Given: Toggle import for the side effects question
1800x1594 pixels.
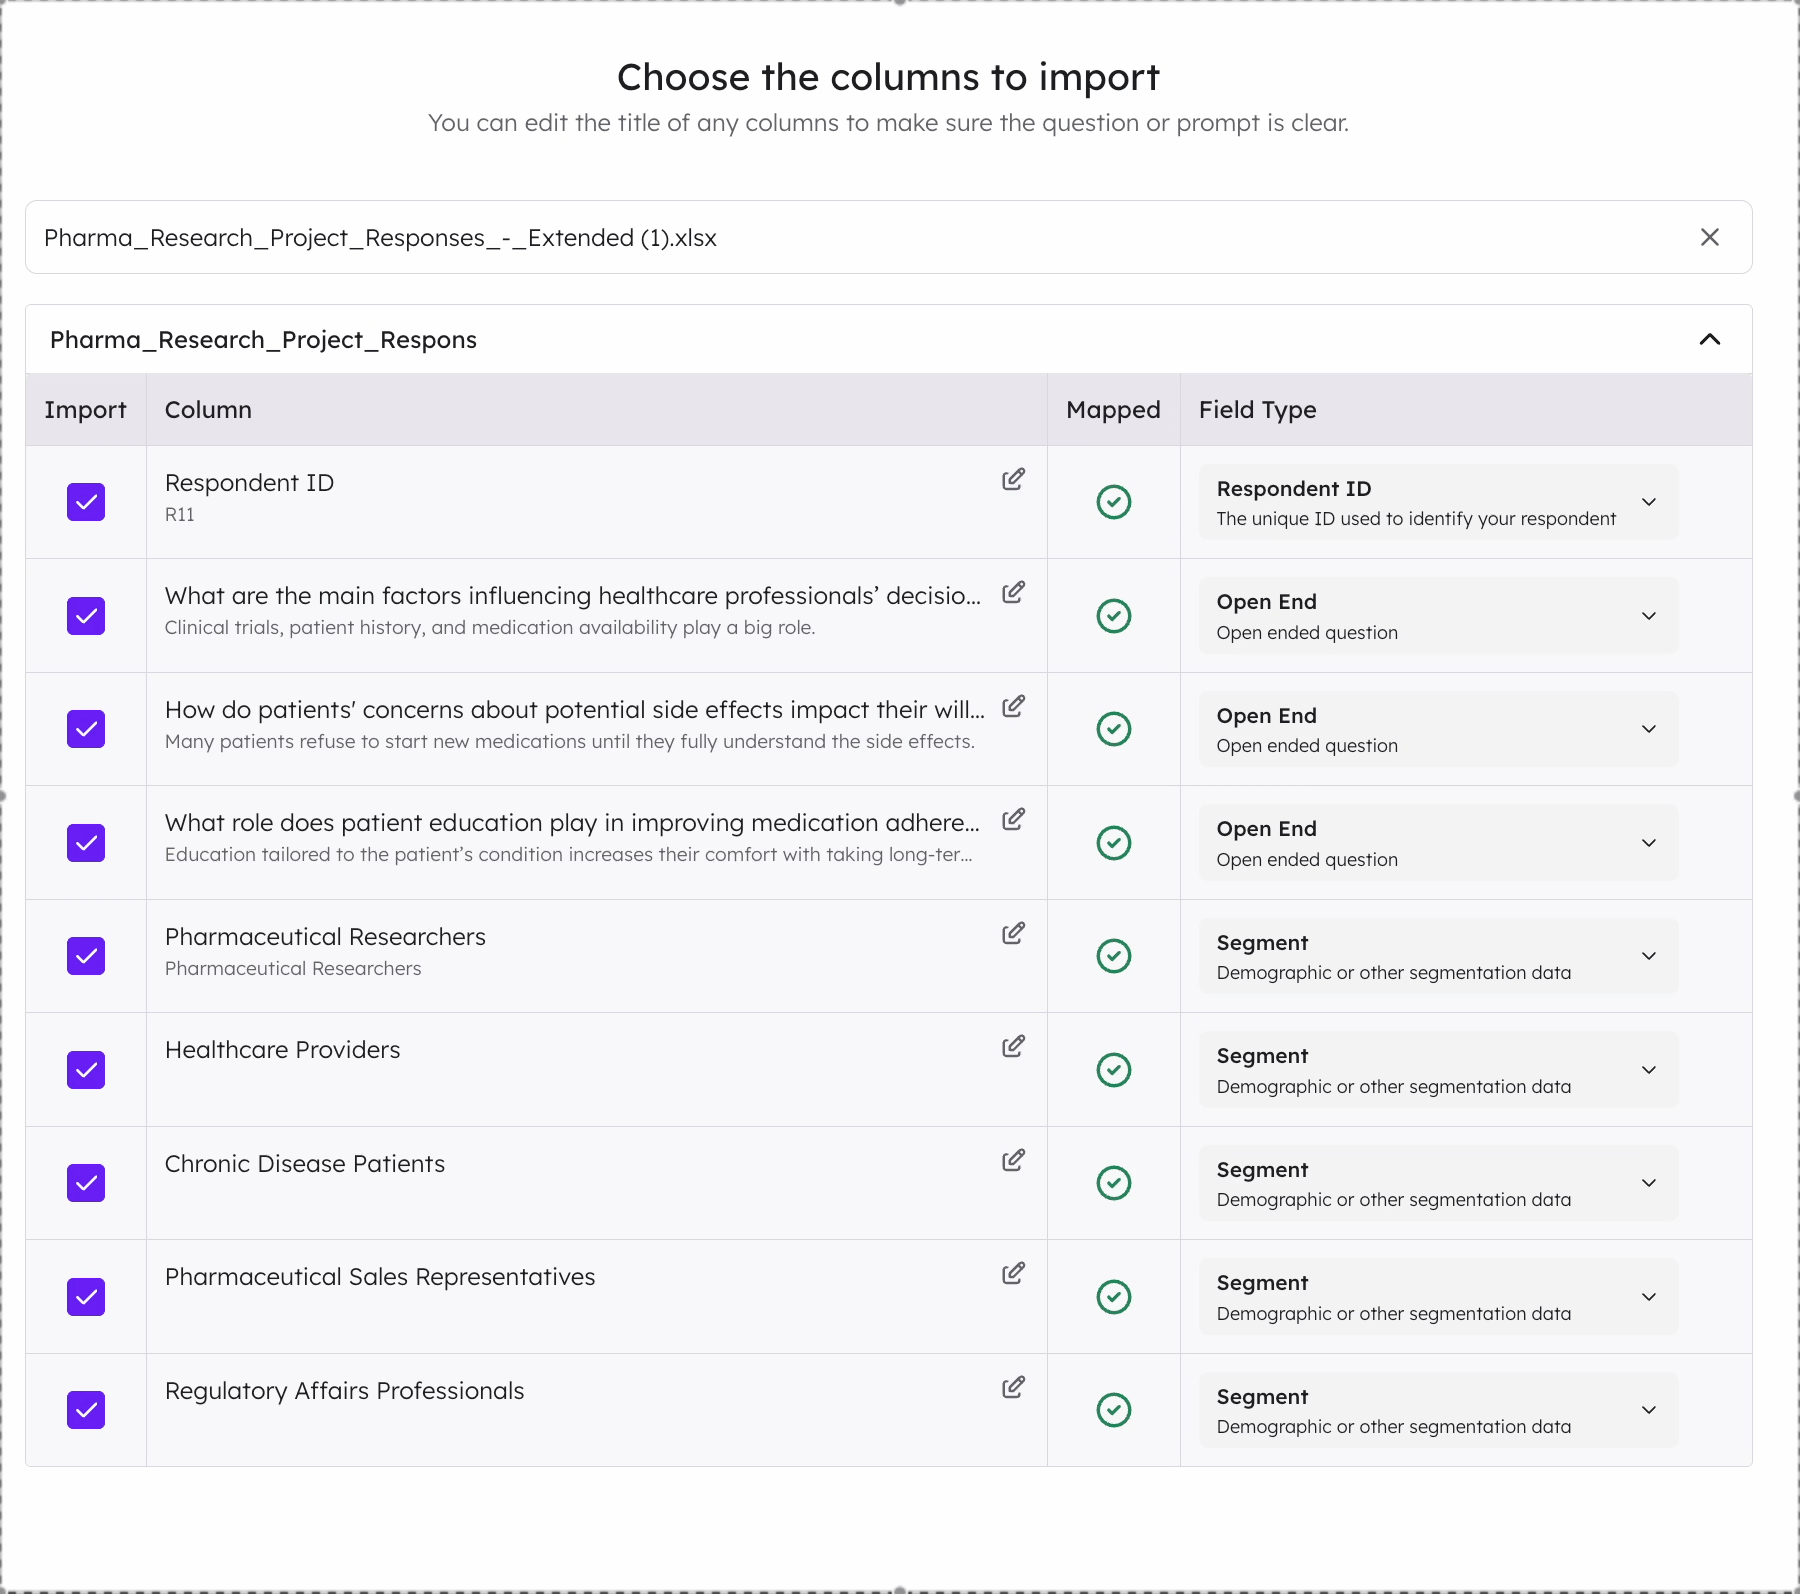Looking at the screenshot, I should [86, 729].
